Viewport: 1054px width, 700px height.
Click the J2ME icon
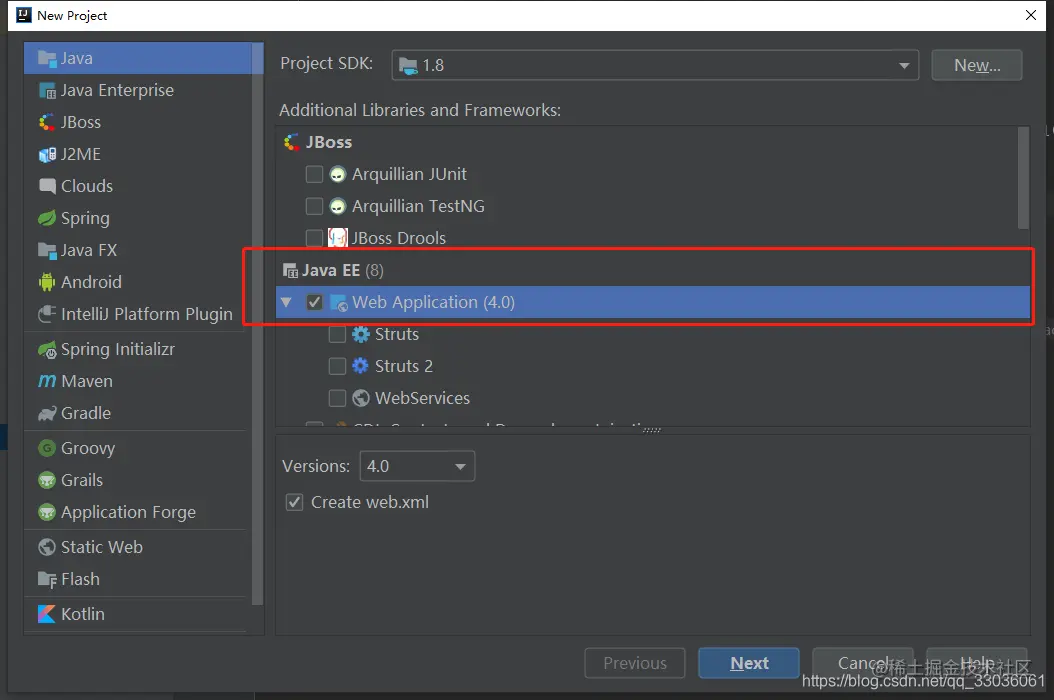47,155
